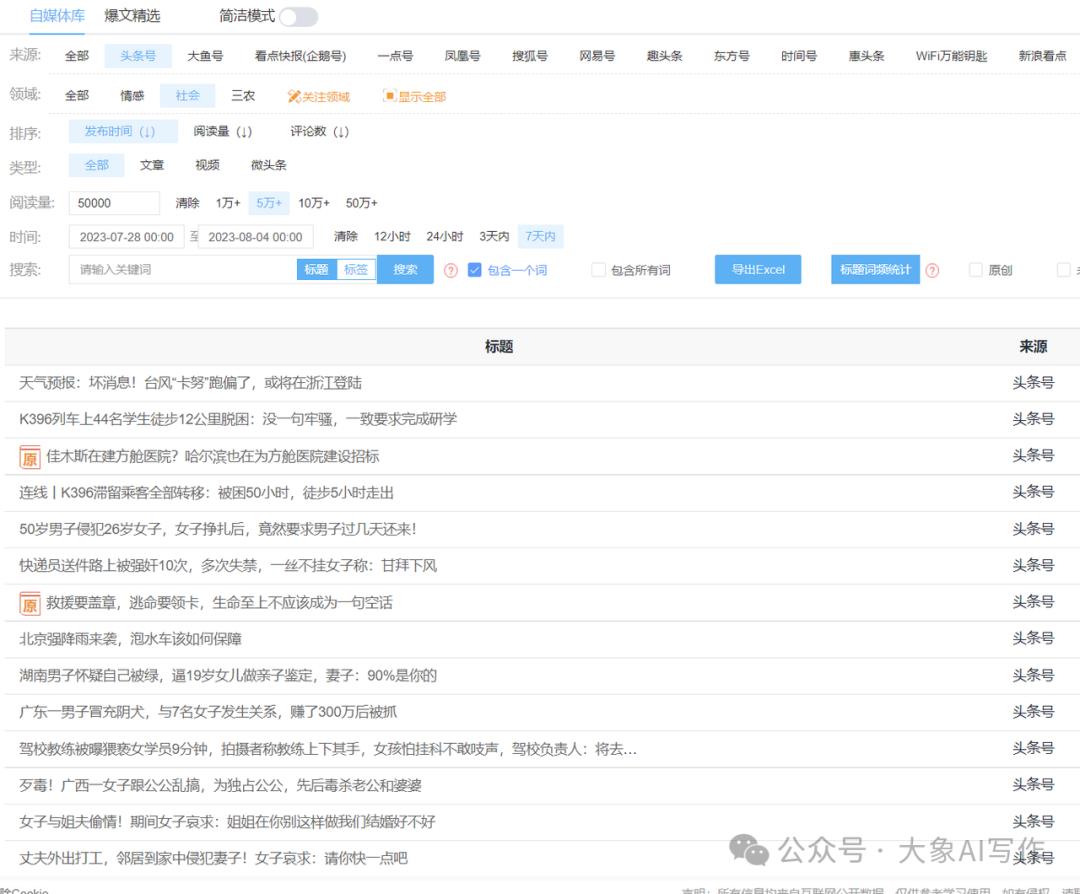The width and height of the screenshot is (1080, 894).
Task: Select source 一点号
Action: point(395,56)
